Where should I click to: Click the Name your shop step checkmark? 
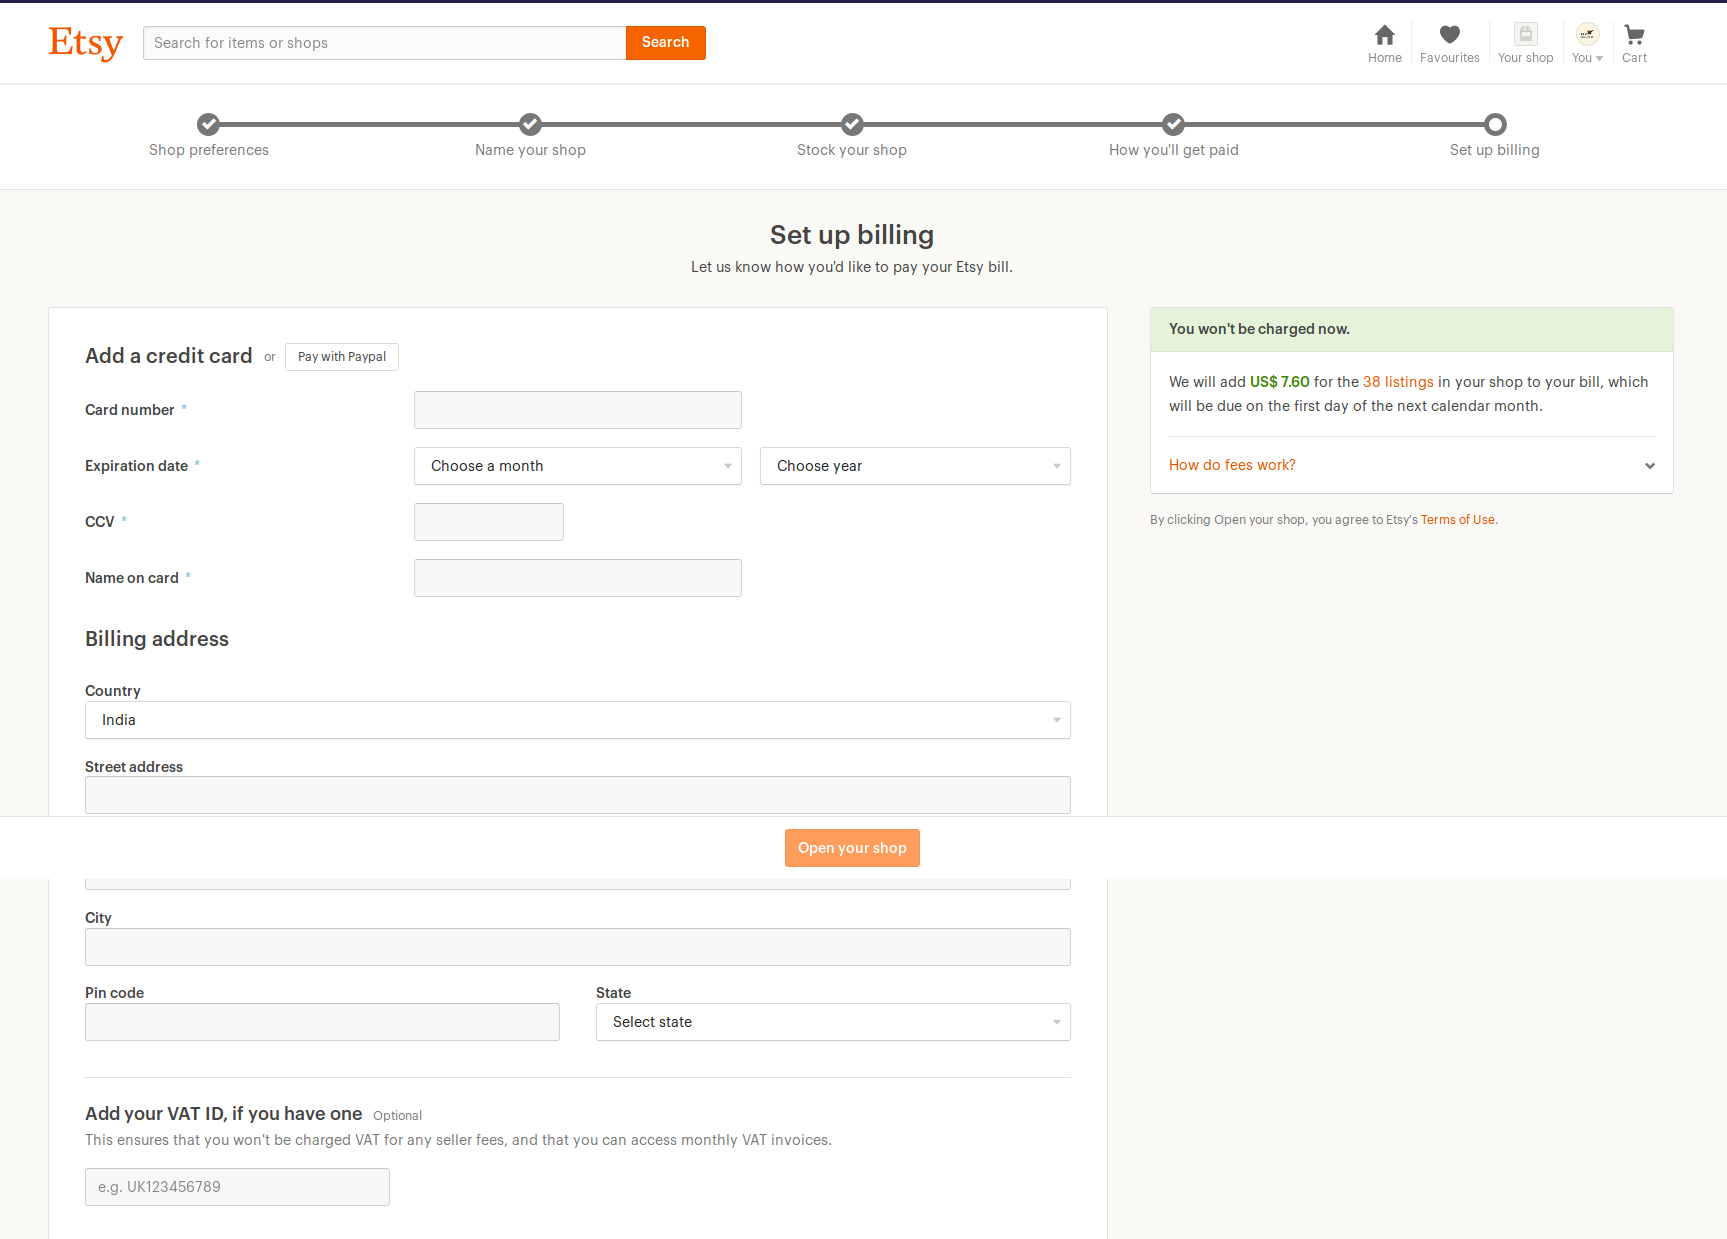pos(530,124)
